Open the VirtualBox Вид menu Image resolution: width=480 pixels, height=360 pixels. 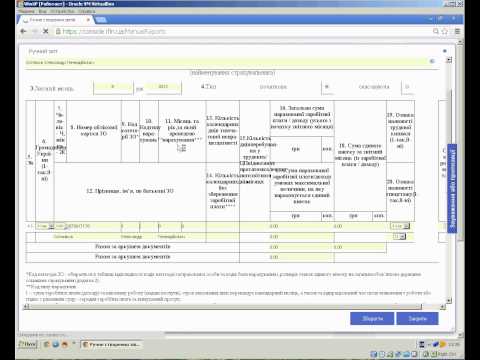42,11
